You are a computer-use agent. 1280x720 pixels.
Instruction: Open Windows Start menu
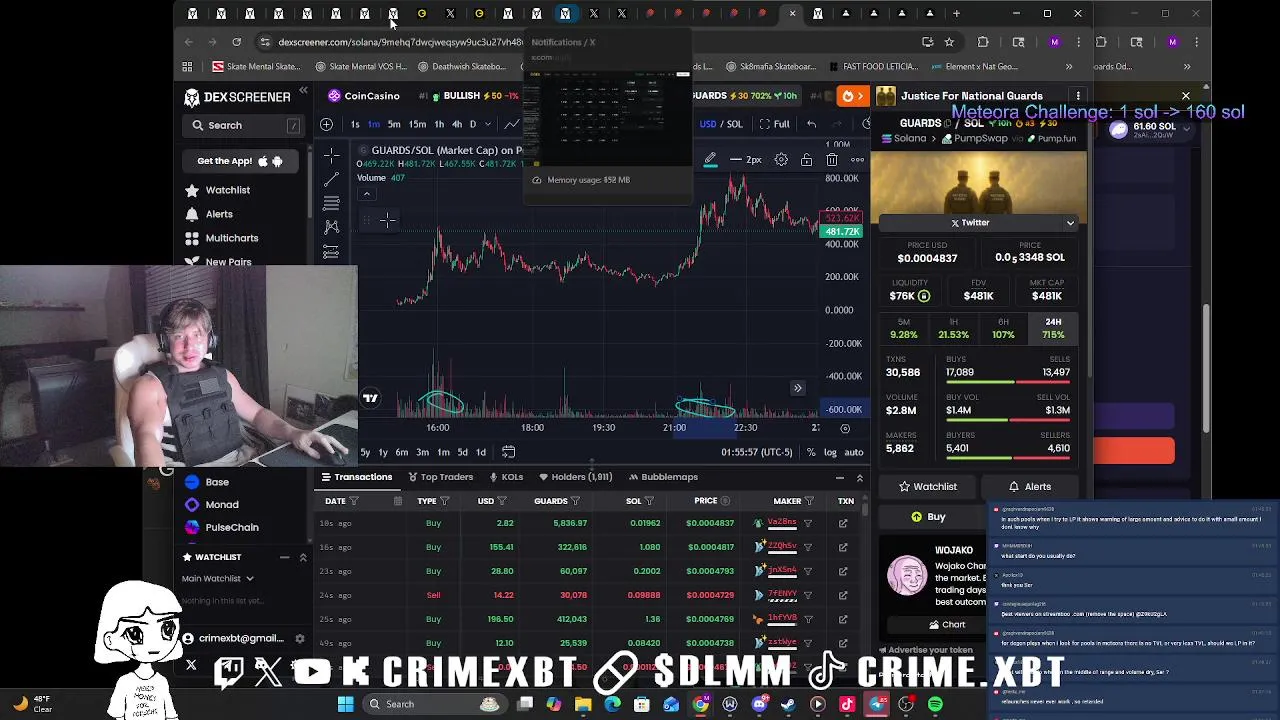[345, 704]
